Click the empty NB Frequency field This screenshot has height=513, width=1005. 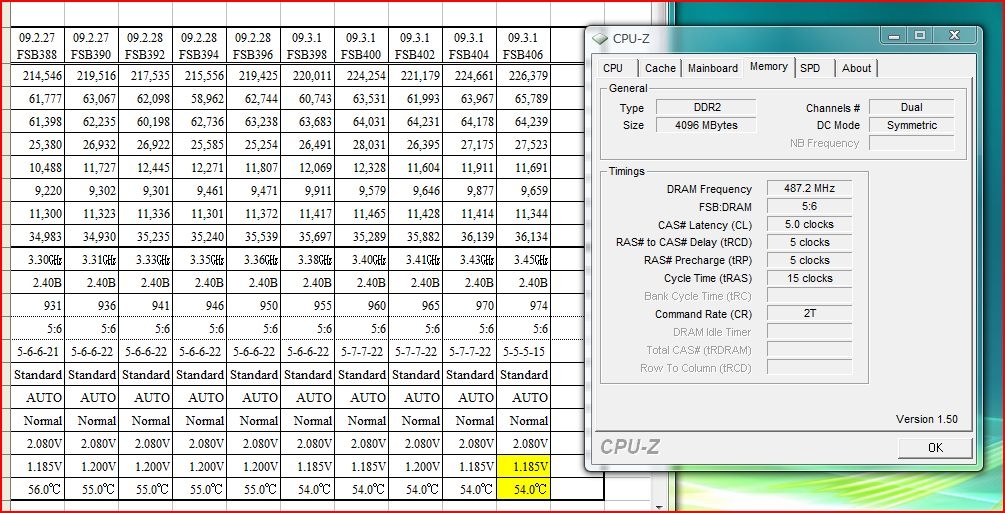tap(911, 143)
